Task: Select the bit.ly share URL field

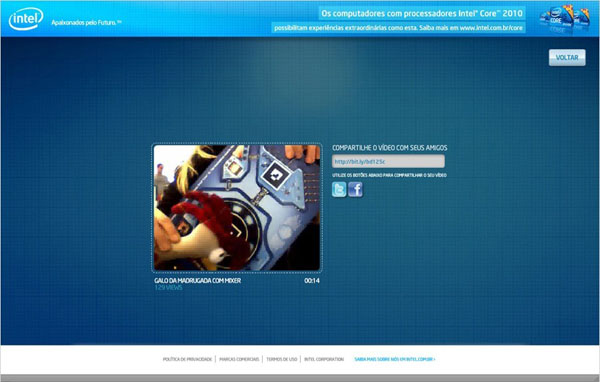Action: pyautogui.click(x=388, y=161)
